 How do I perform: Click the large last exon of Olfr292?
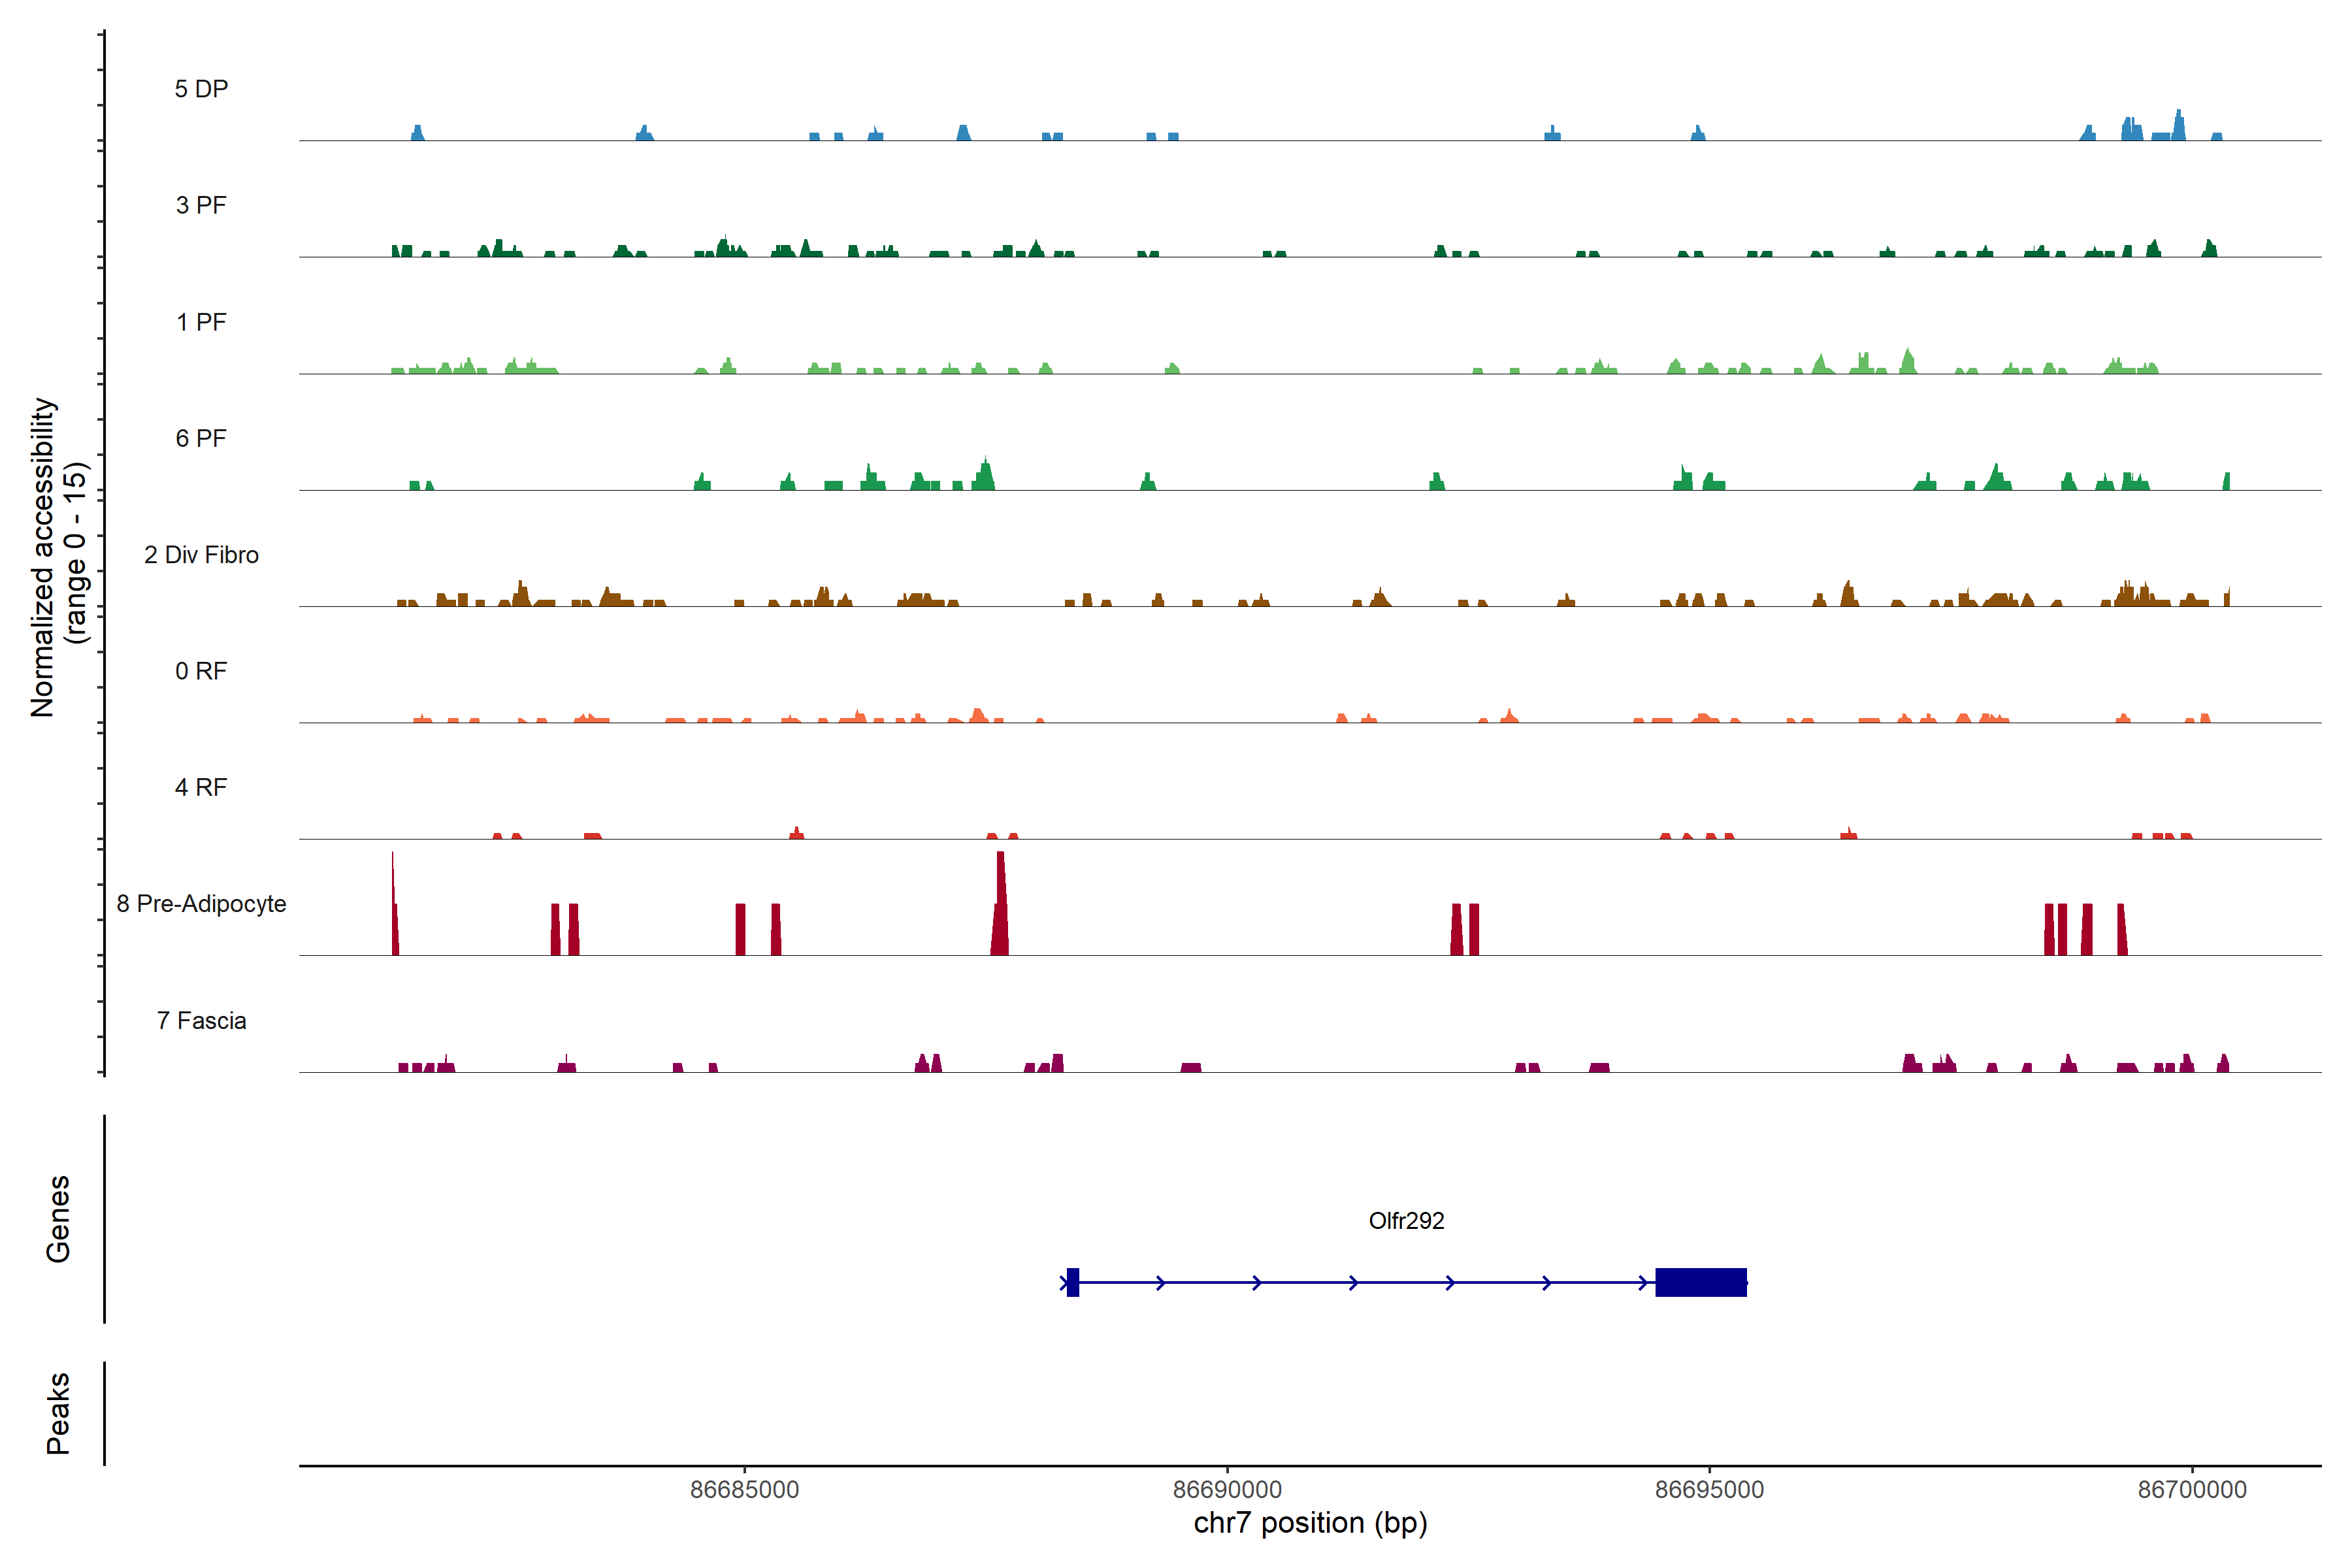click(1700, 1282)
